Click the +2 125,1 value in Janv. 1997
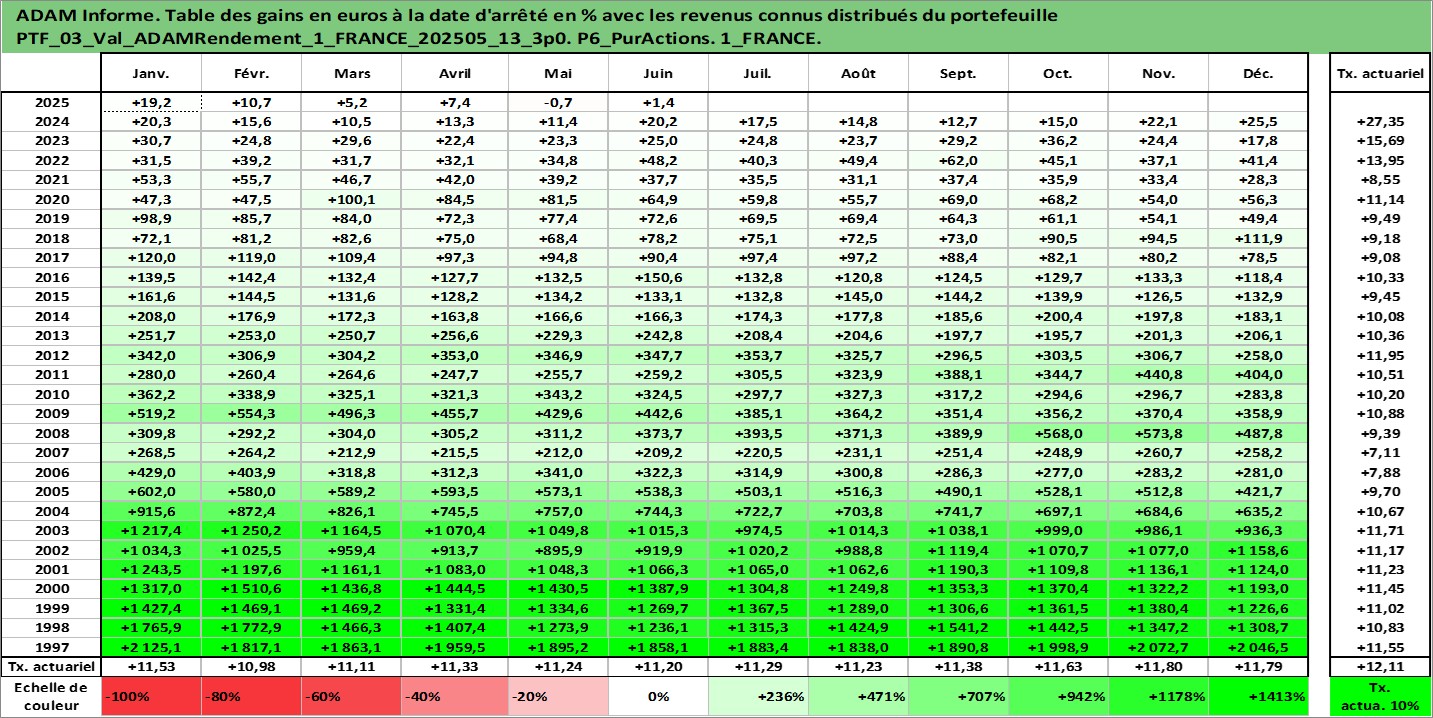Image resolution: width=1433 pixels, height=718 pixels. pyautogui.click(x=152, y=647)
